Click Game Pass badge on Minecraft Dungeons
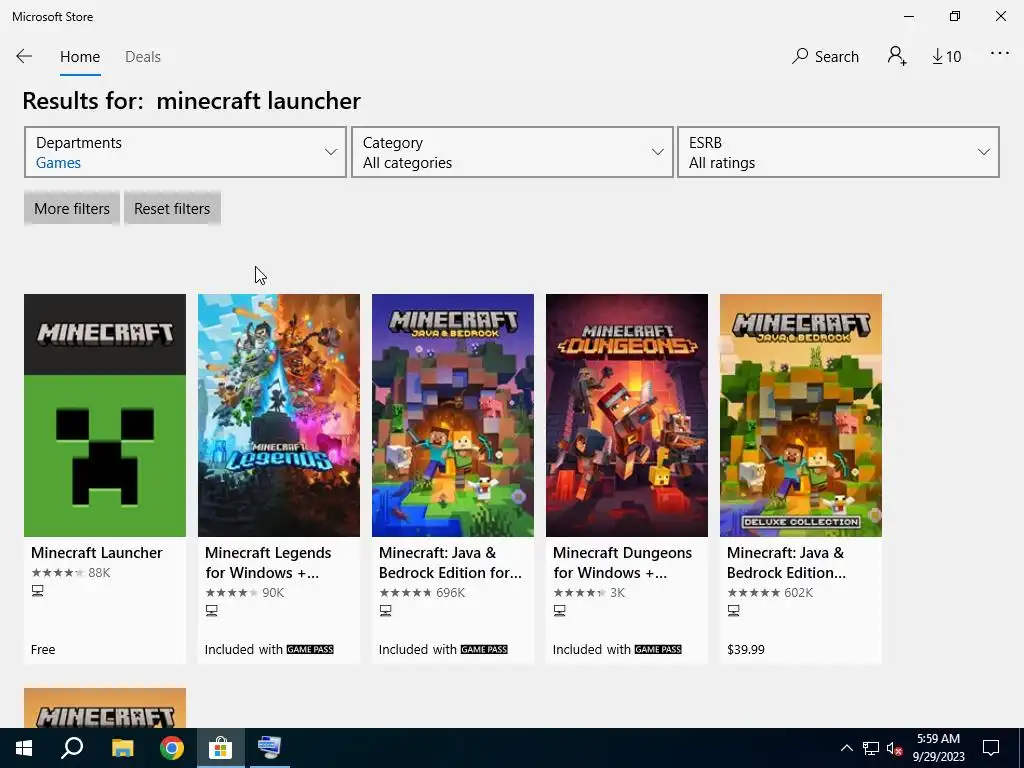The height and width of the screenshot is (768, 1024). click(658, 649)
